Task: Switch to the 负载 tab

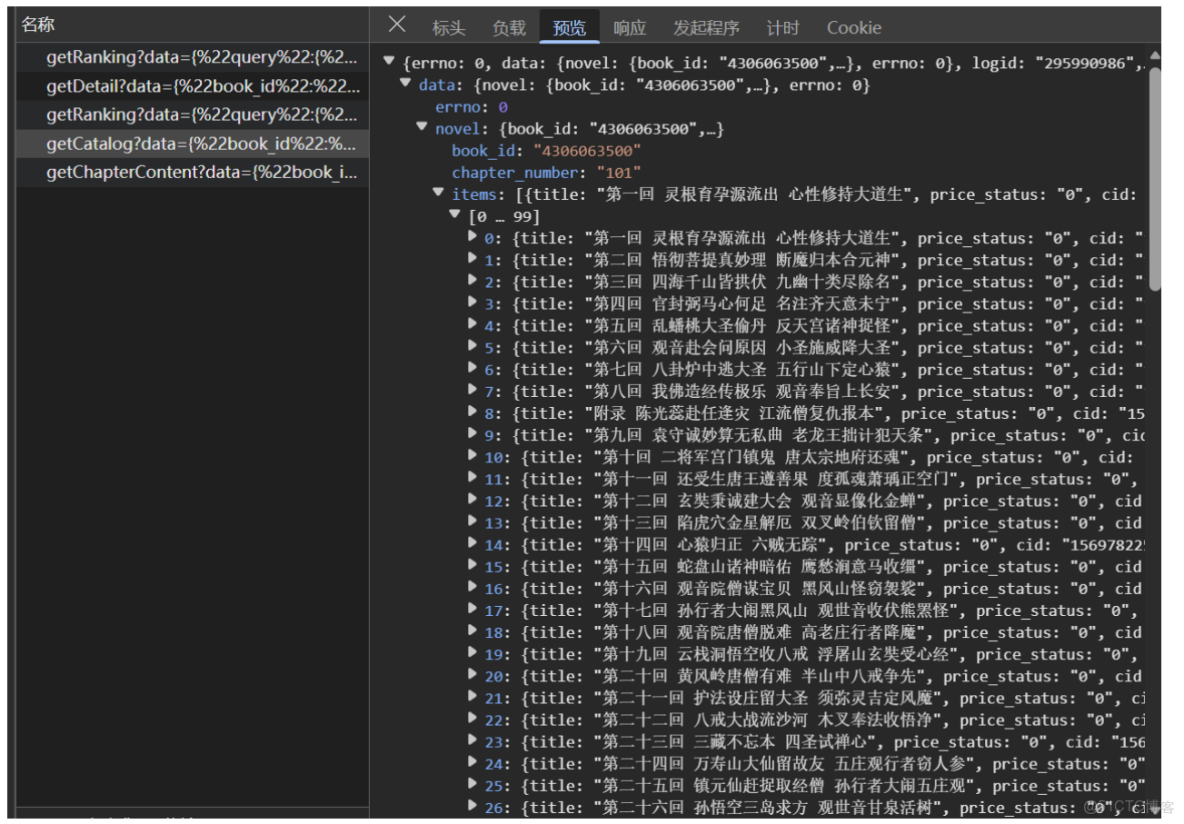Action: [x=508, y=27]
